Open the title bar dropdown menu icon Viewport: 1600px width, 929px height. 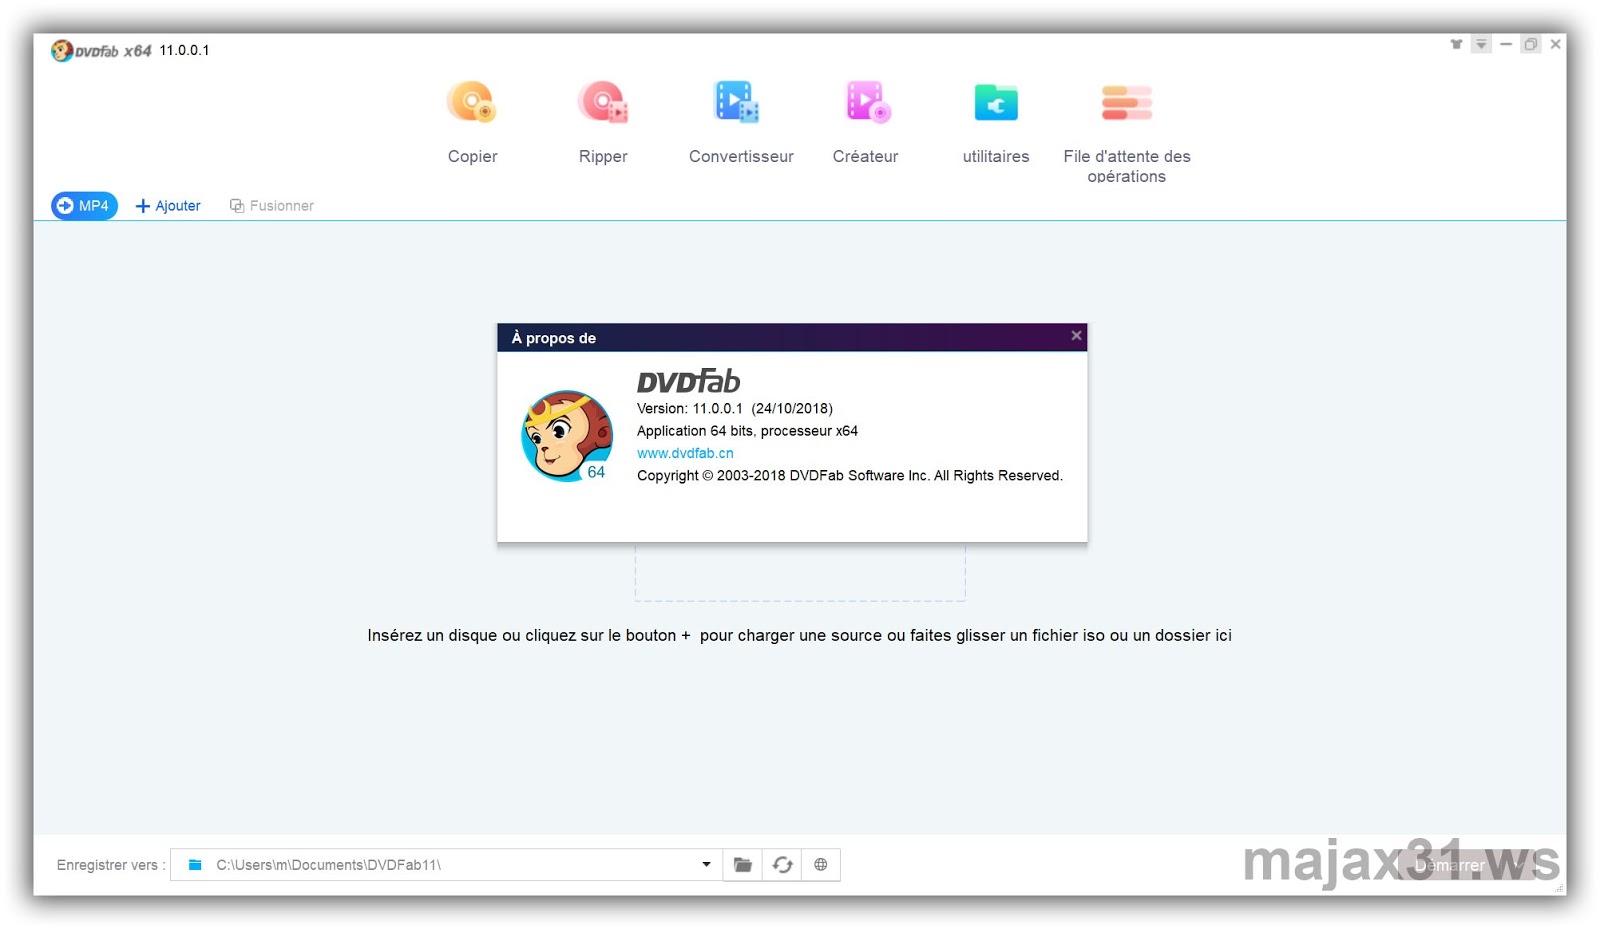[x=1481, y=44]
